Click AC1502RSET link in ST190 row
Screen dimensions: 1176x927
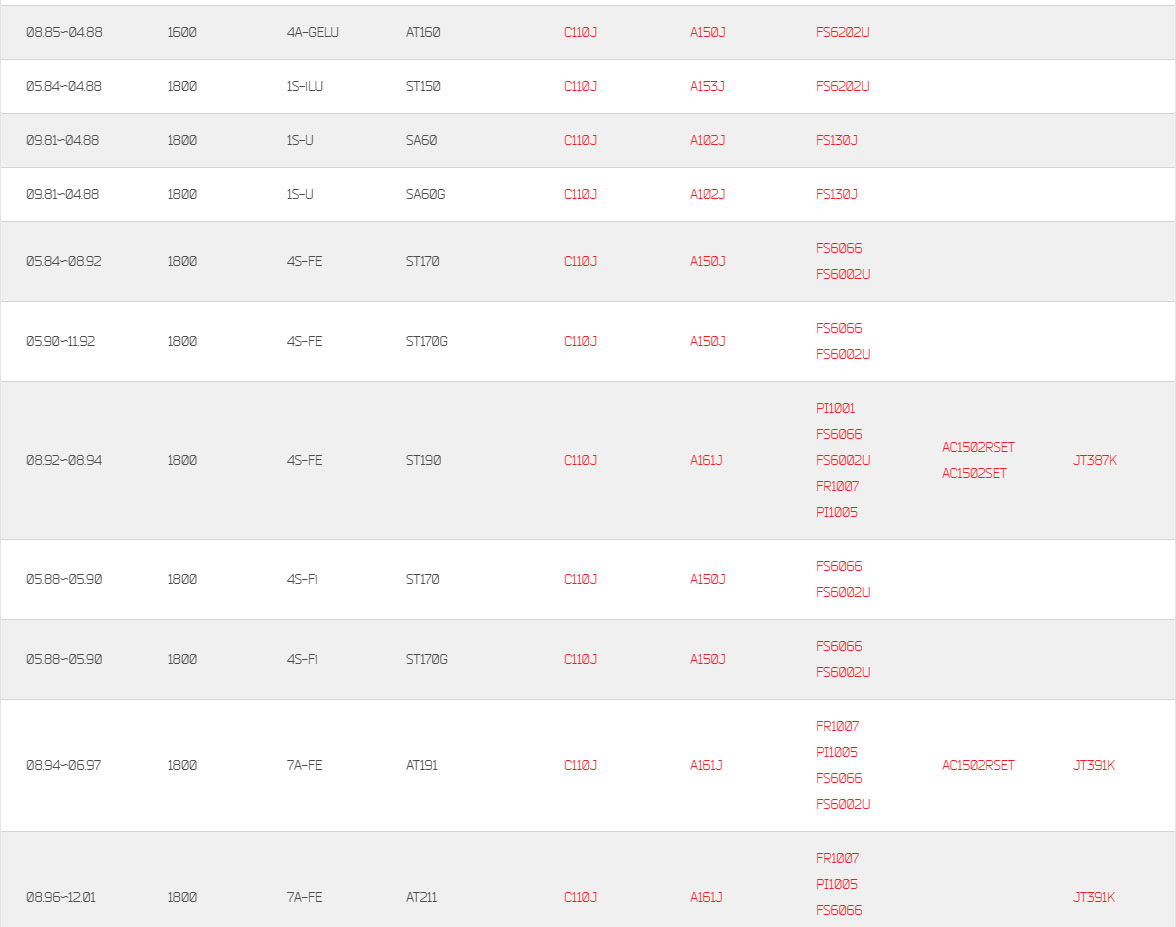[x=978, y=448]
